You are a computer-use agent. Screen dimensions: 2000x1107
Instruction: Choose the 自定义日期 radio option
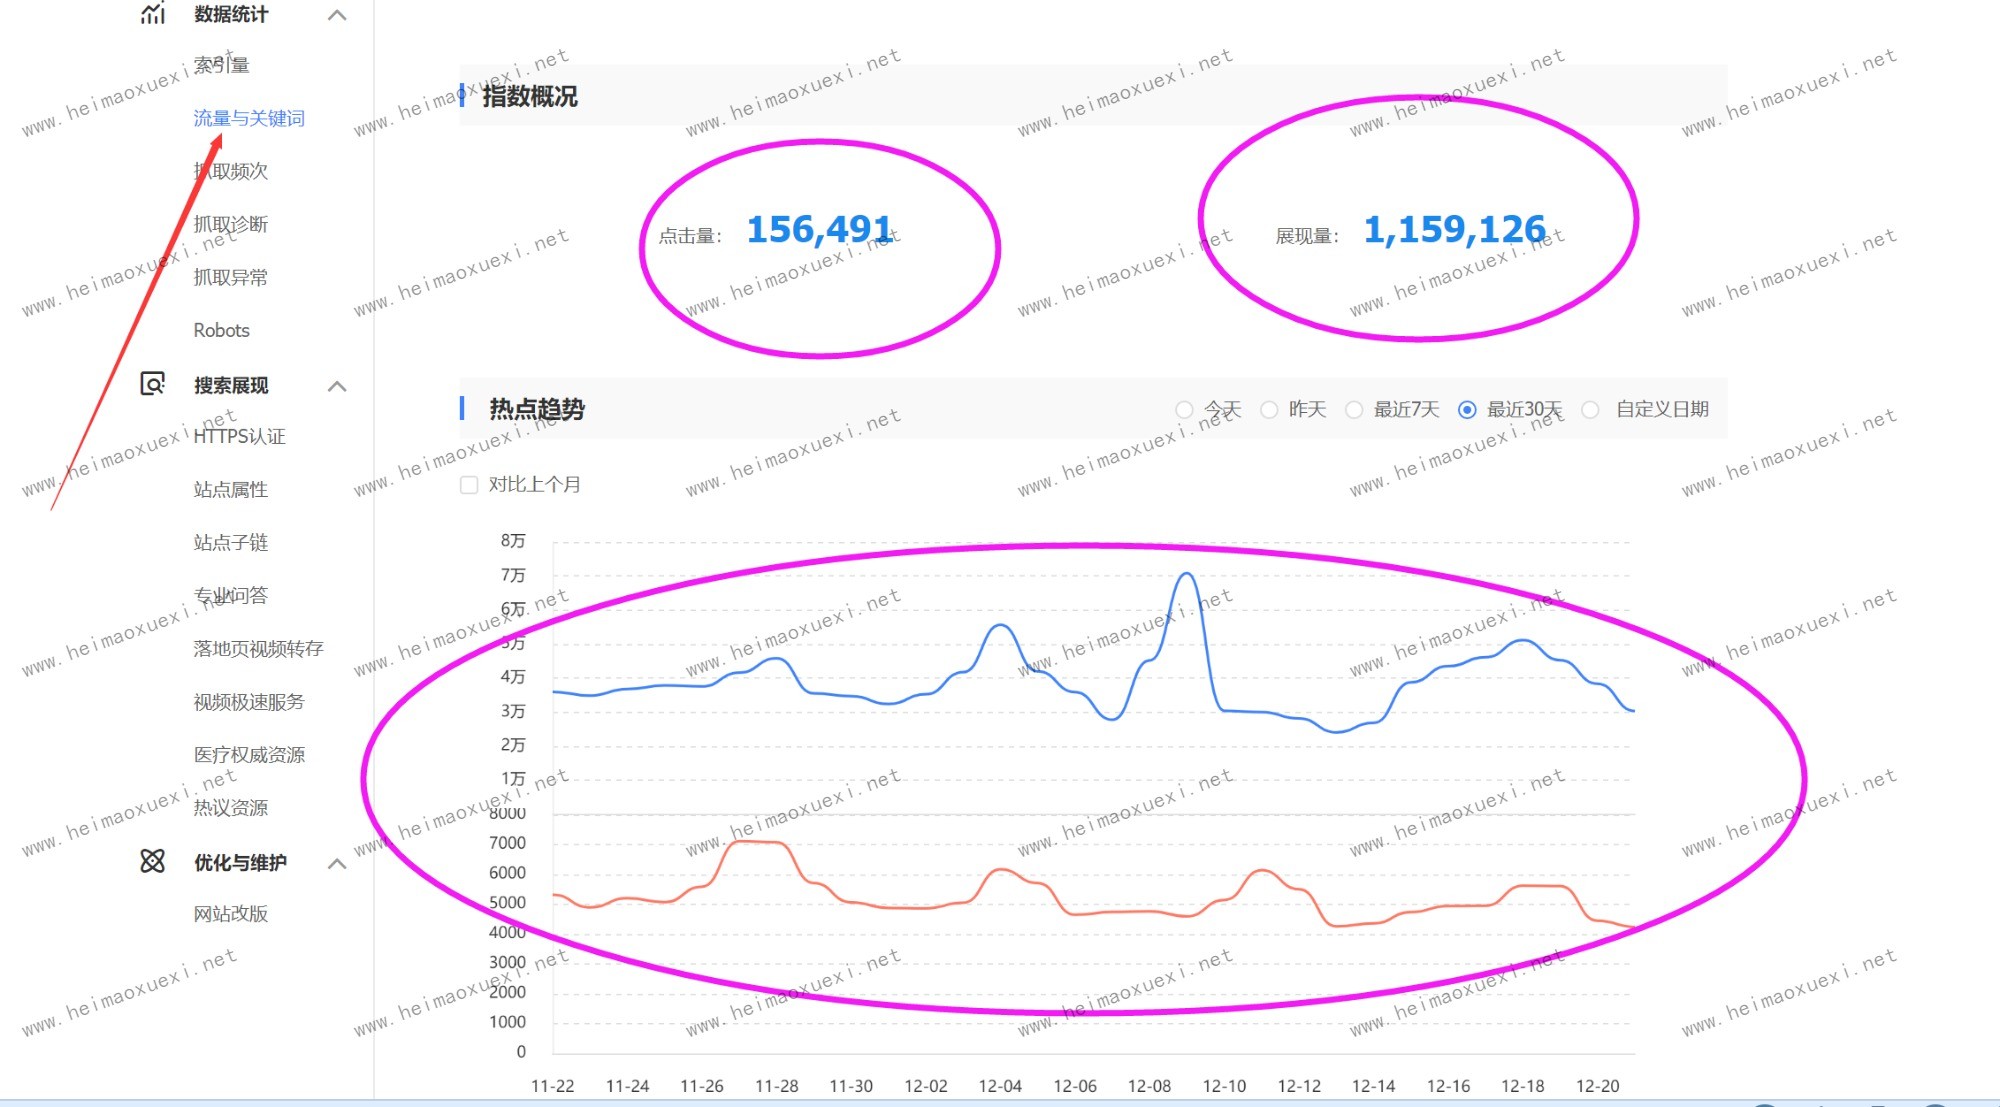(x=1591, y=410)
